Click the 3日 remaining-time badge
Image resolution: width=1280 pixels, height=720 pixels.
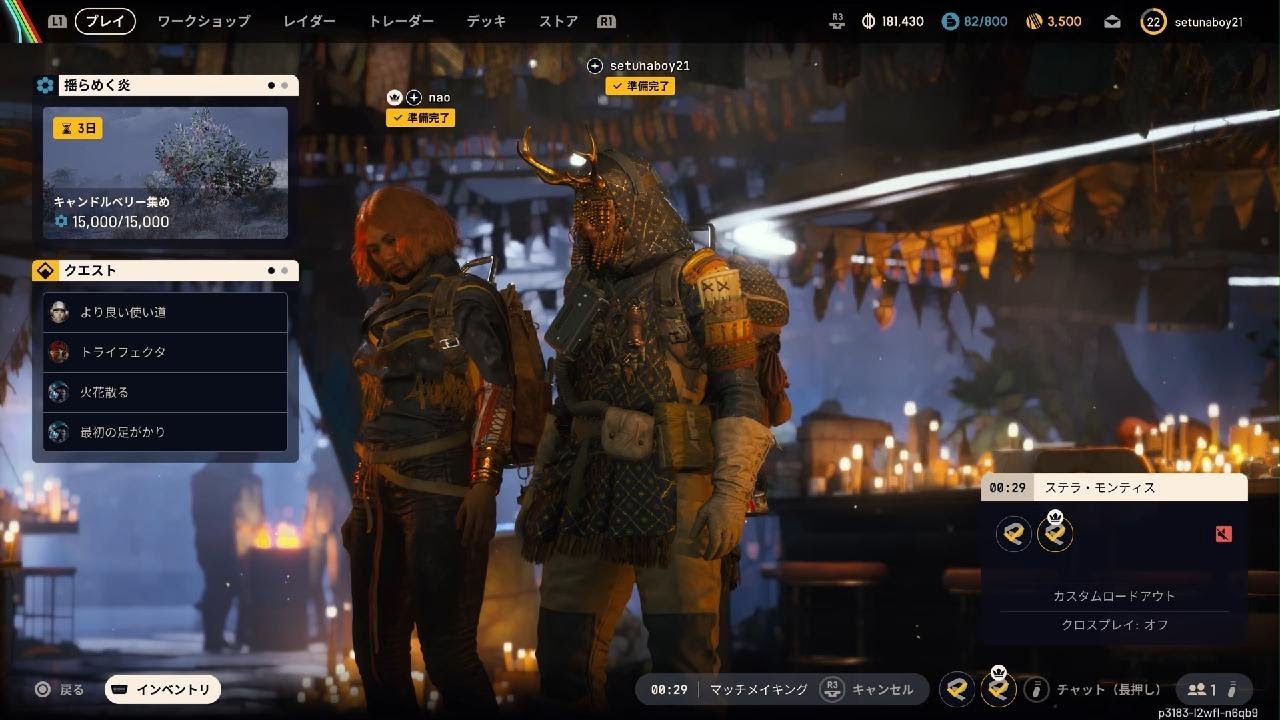pyautogui.click(x=78, y=128)
